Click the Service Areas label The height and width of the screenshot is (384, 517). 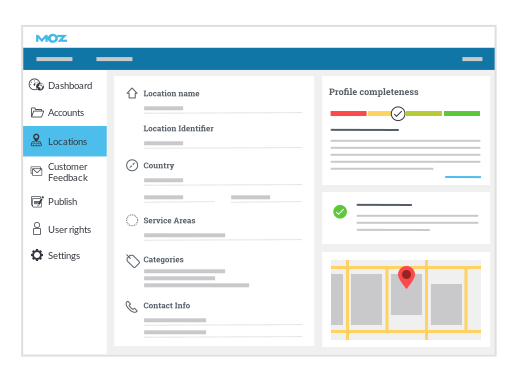click(169, 221)
